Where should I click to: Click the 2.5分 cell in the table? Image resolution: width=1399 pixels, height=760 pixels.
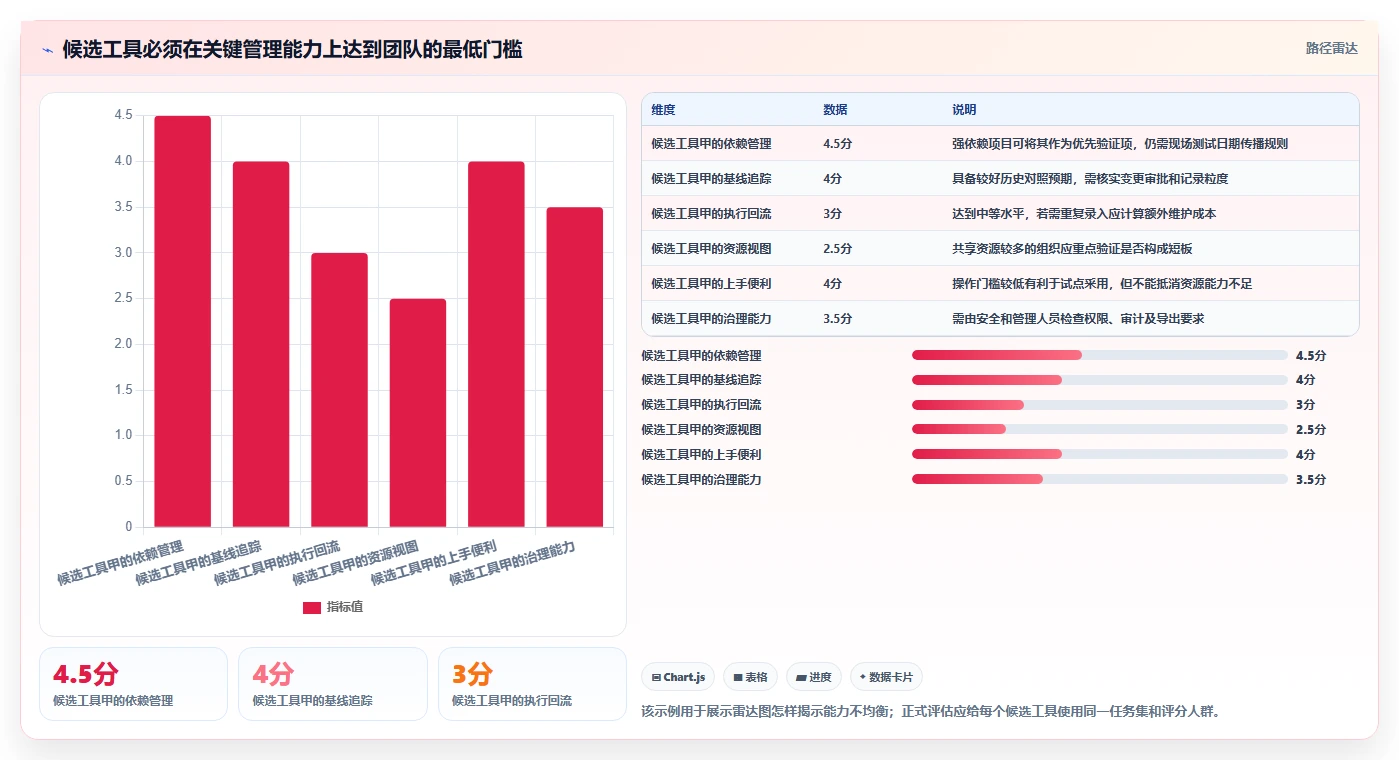(x=838, y=248)
